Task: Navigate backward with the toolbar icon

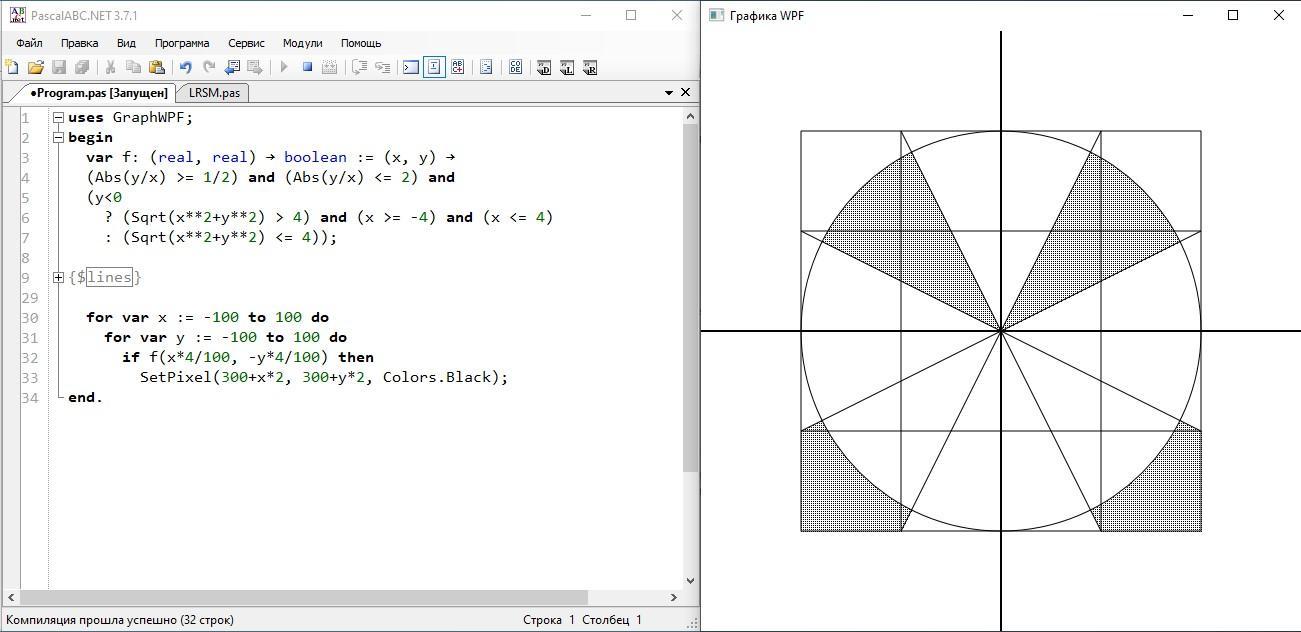Action: pyautogui.click(x=232, y=67)
